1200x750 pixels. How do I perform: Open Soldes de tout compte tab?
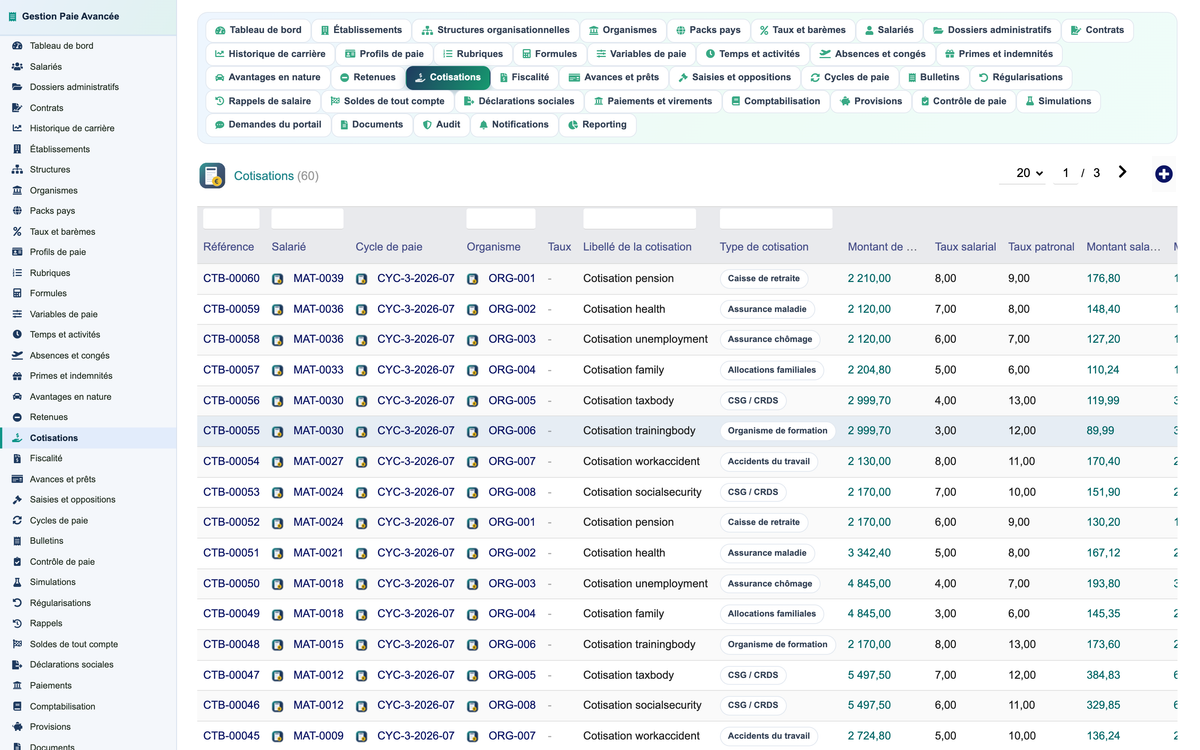pyautogui.click(x=387, y=101)
